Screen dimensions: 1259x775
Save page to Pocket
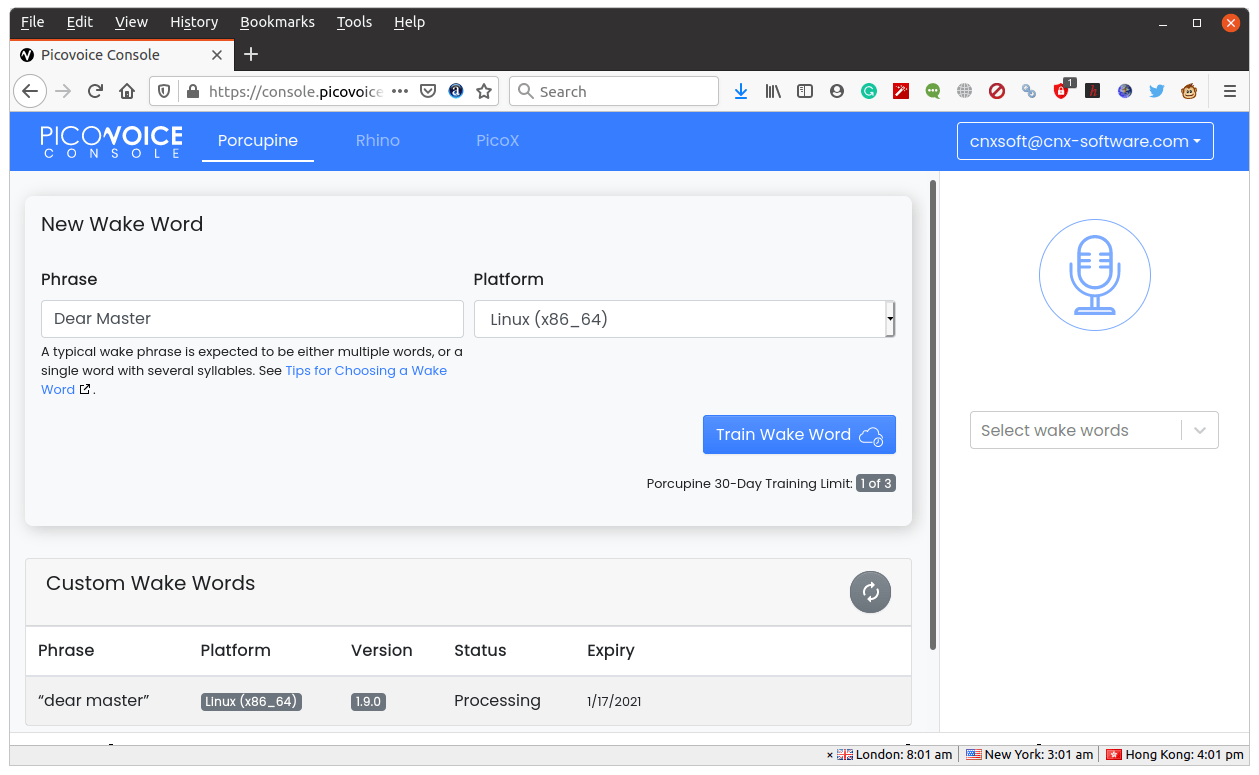click(428, 91)
